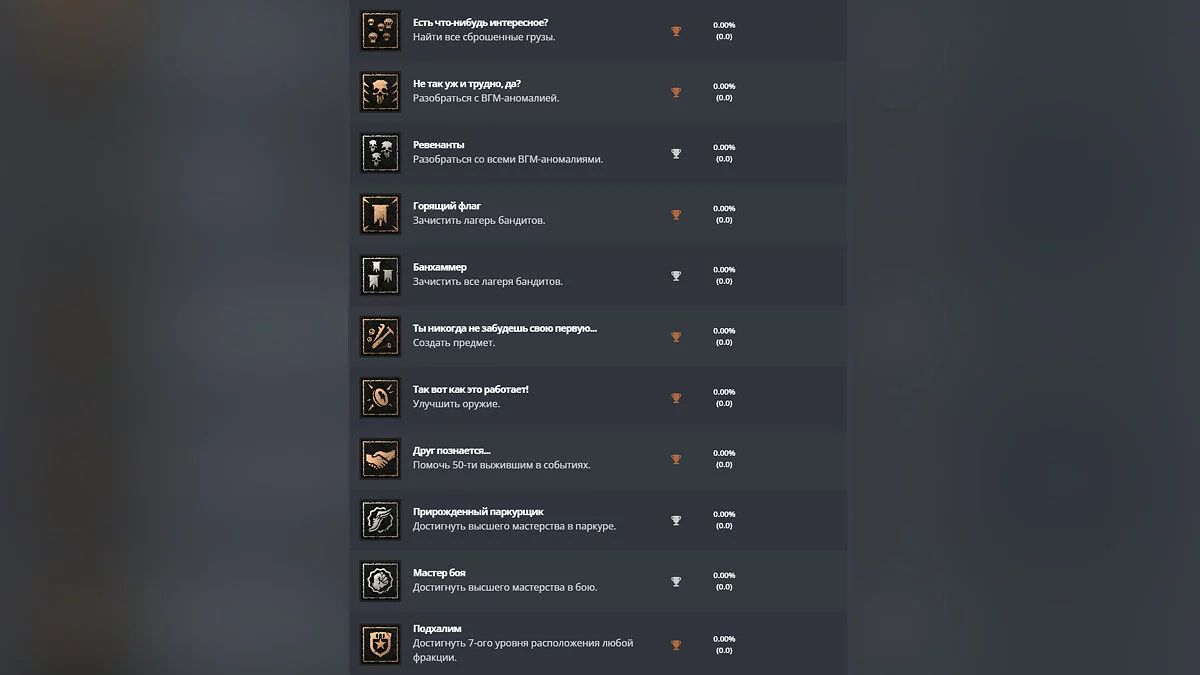Click the burning flag 'Горящий флаг' icon
The image size is (1200, 675).
[380, 214]
